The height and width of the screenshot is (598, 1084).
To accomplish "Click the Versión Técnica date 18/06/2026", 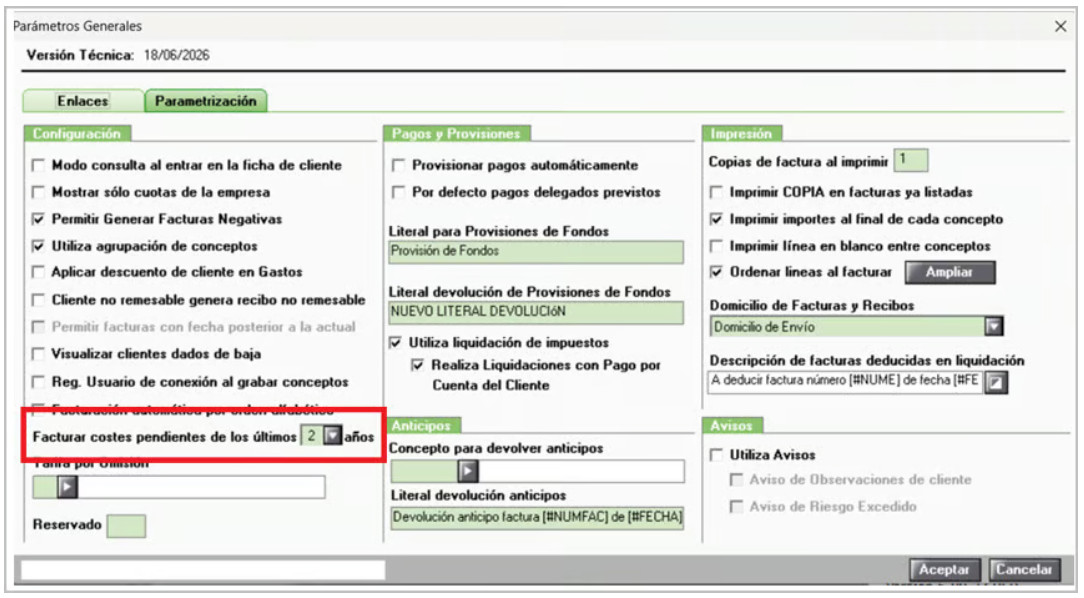I will pos(177,55).
